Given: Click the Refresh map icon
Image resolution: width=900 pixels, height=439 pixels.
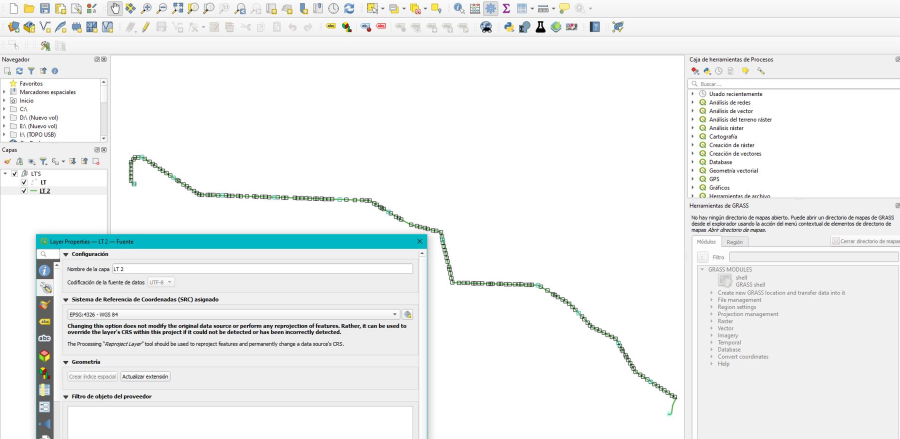Looking at the screenshot, I should pos(349,8).
